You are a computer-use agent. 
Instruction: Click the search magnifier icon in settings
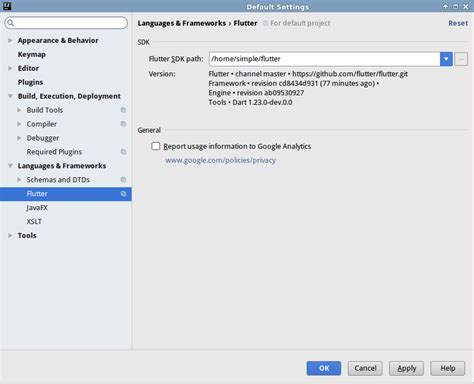pos(11,23)
